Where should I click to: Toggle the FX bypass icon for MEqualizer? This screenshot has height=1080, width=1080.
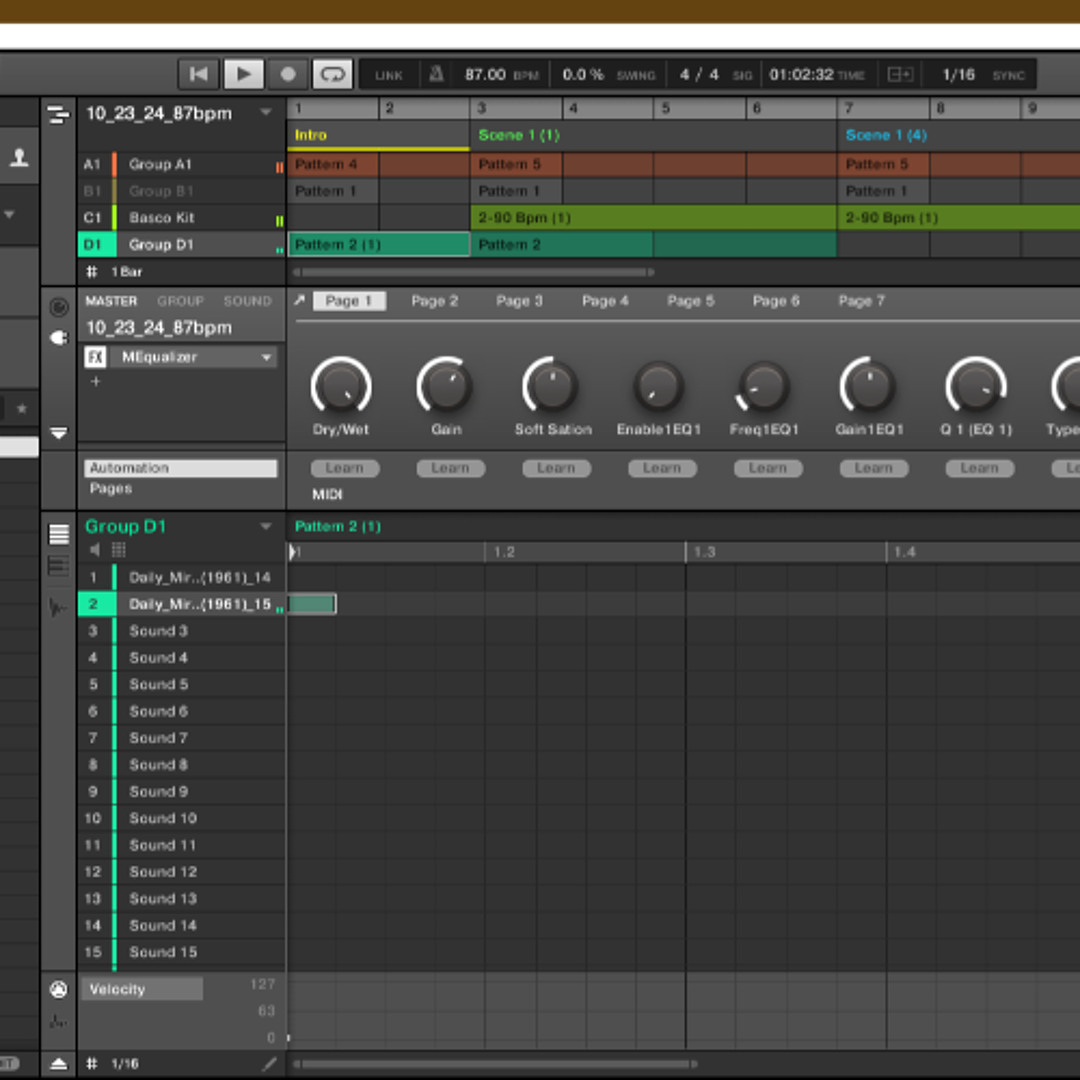tap(95, 357)
